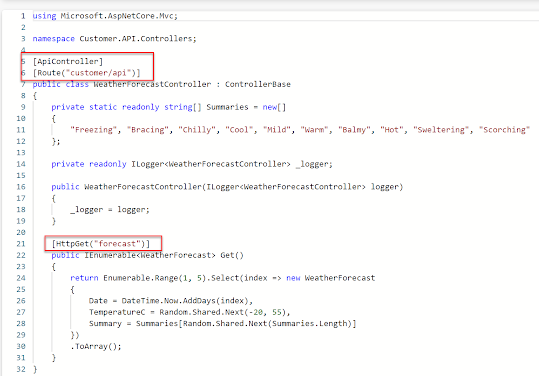Click line number 32 in the gutter
Image resolution: width=539 pixels, height=376 pixels.
tap(21, 369)
